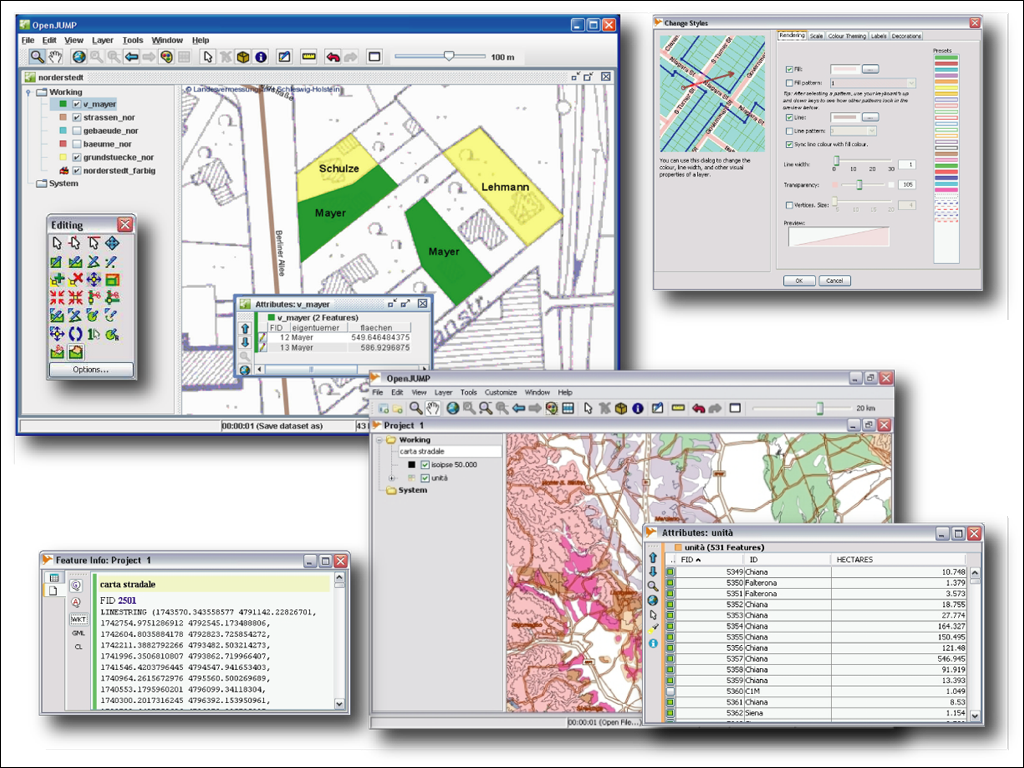Image resolution: width=1024 pixels, height=768 pixels.
Task: Click OK in Change Styles dialog
Action: point(799,281)
